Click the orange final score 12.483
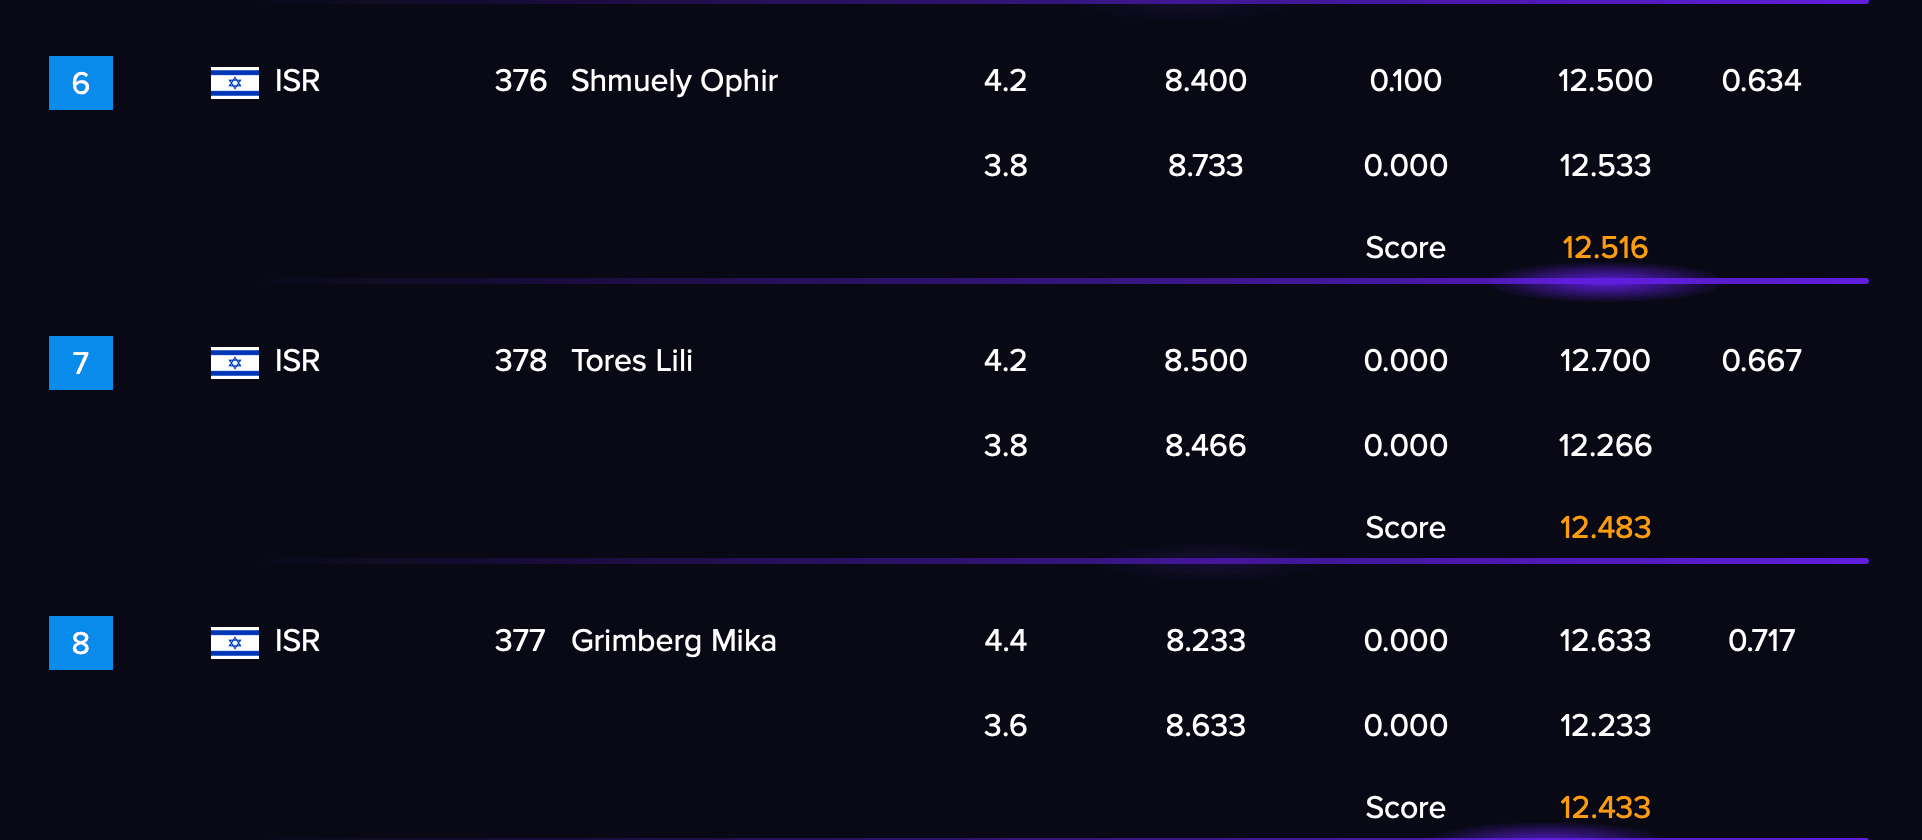The height and width of the screenshot is (840, 1922). click(1605, 528)
